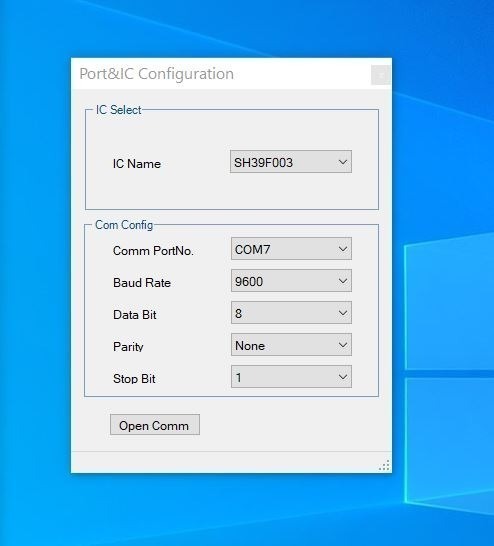This screenshot has width=494, height=546.
Task: Click the Comm PortNo. label
Action: click(153, 251)
